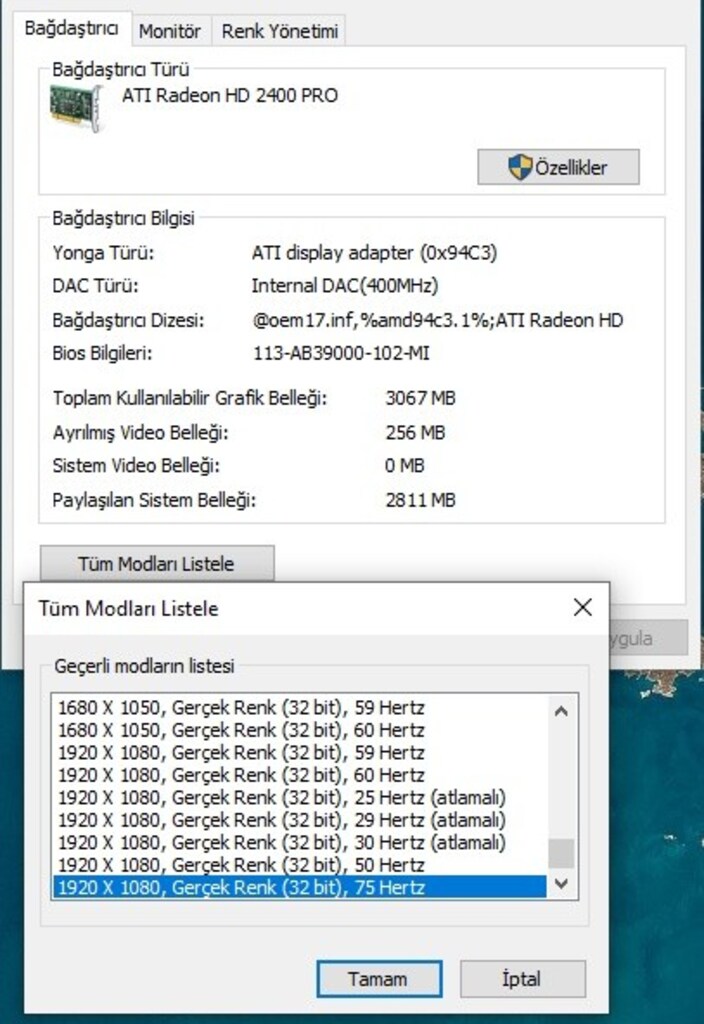Click the ATI Radeon HD 2400 PRO adapter name
This screenshot has height=1024, width=704.
click(x=230, y=95)
